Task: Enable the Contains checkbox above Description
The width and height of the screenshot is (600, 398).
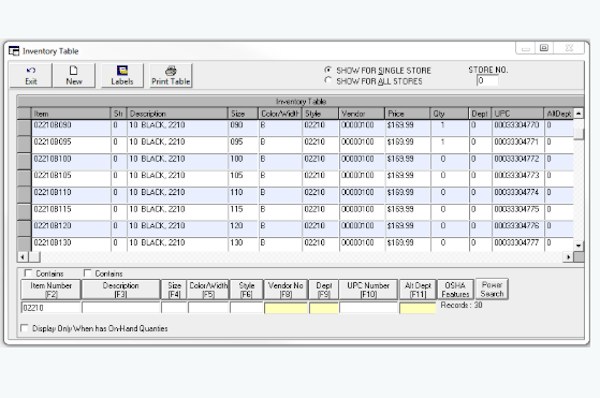Action: [x=88, y=273]
